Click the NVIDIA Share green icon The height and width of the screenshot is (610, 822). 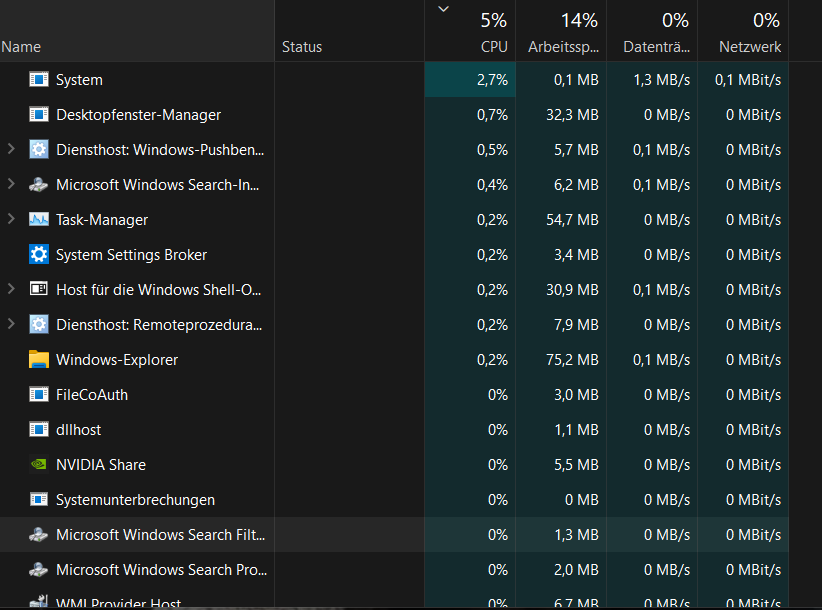point(39,464)
